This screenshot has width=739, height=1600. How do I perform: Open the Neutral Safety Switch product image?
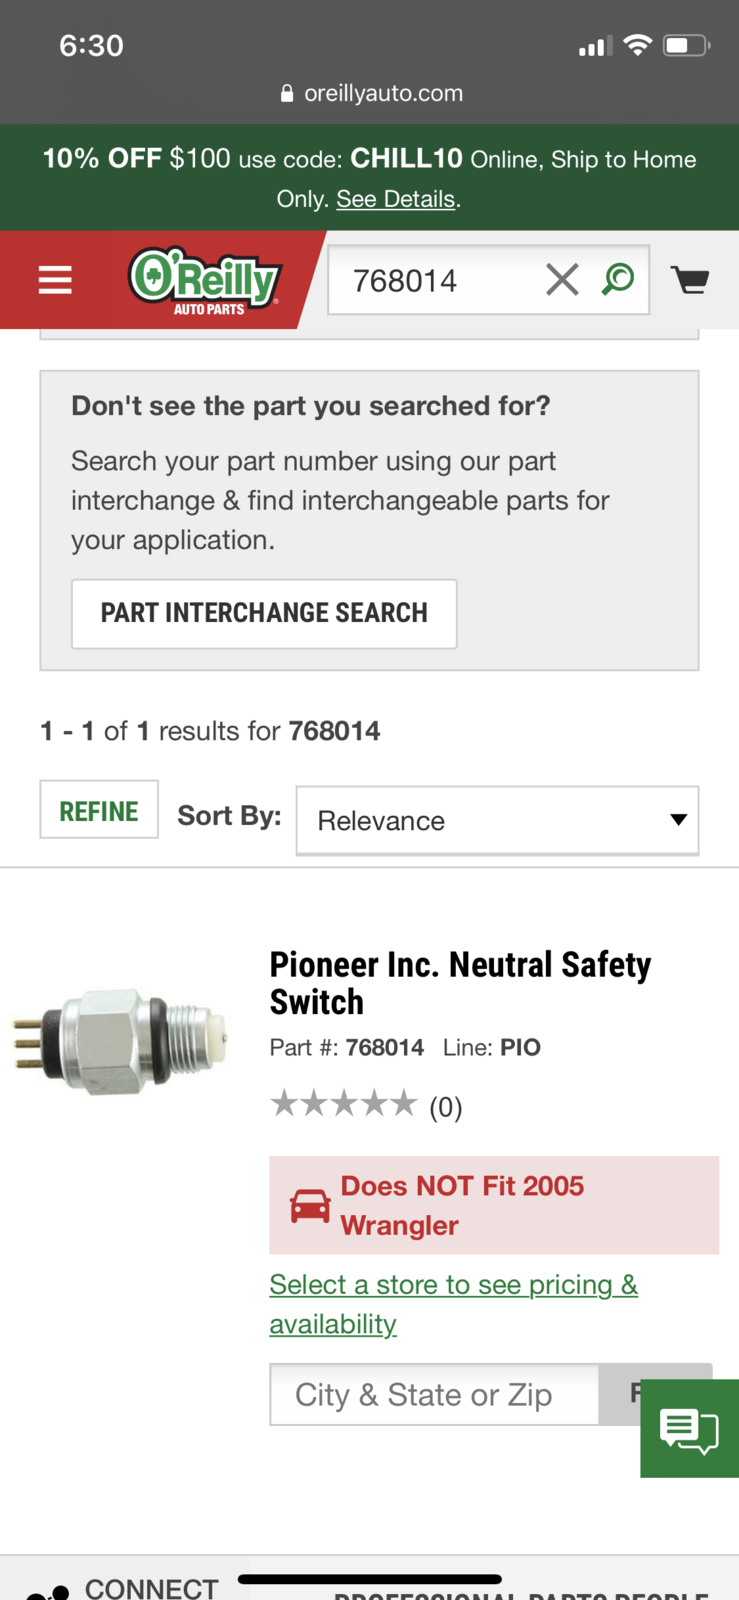pyautogui.click(x=120, y=1042)
